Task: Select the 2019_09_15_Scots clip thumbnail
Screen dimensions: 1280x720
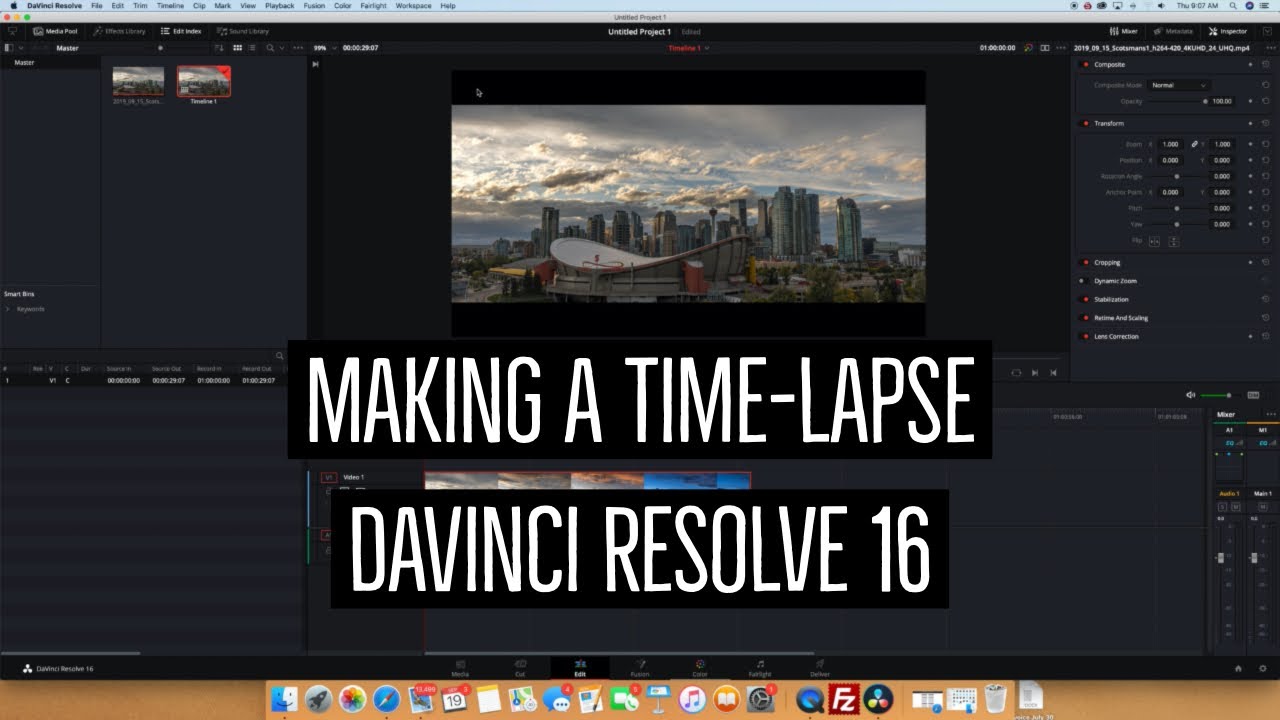Action: coord(138,81)
